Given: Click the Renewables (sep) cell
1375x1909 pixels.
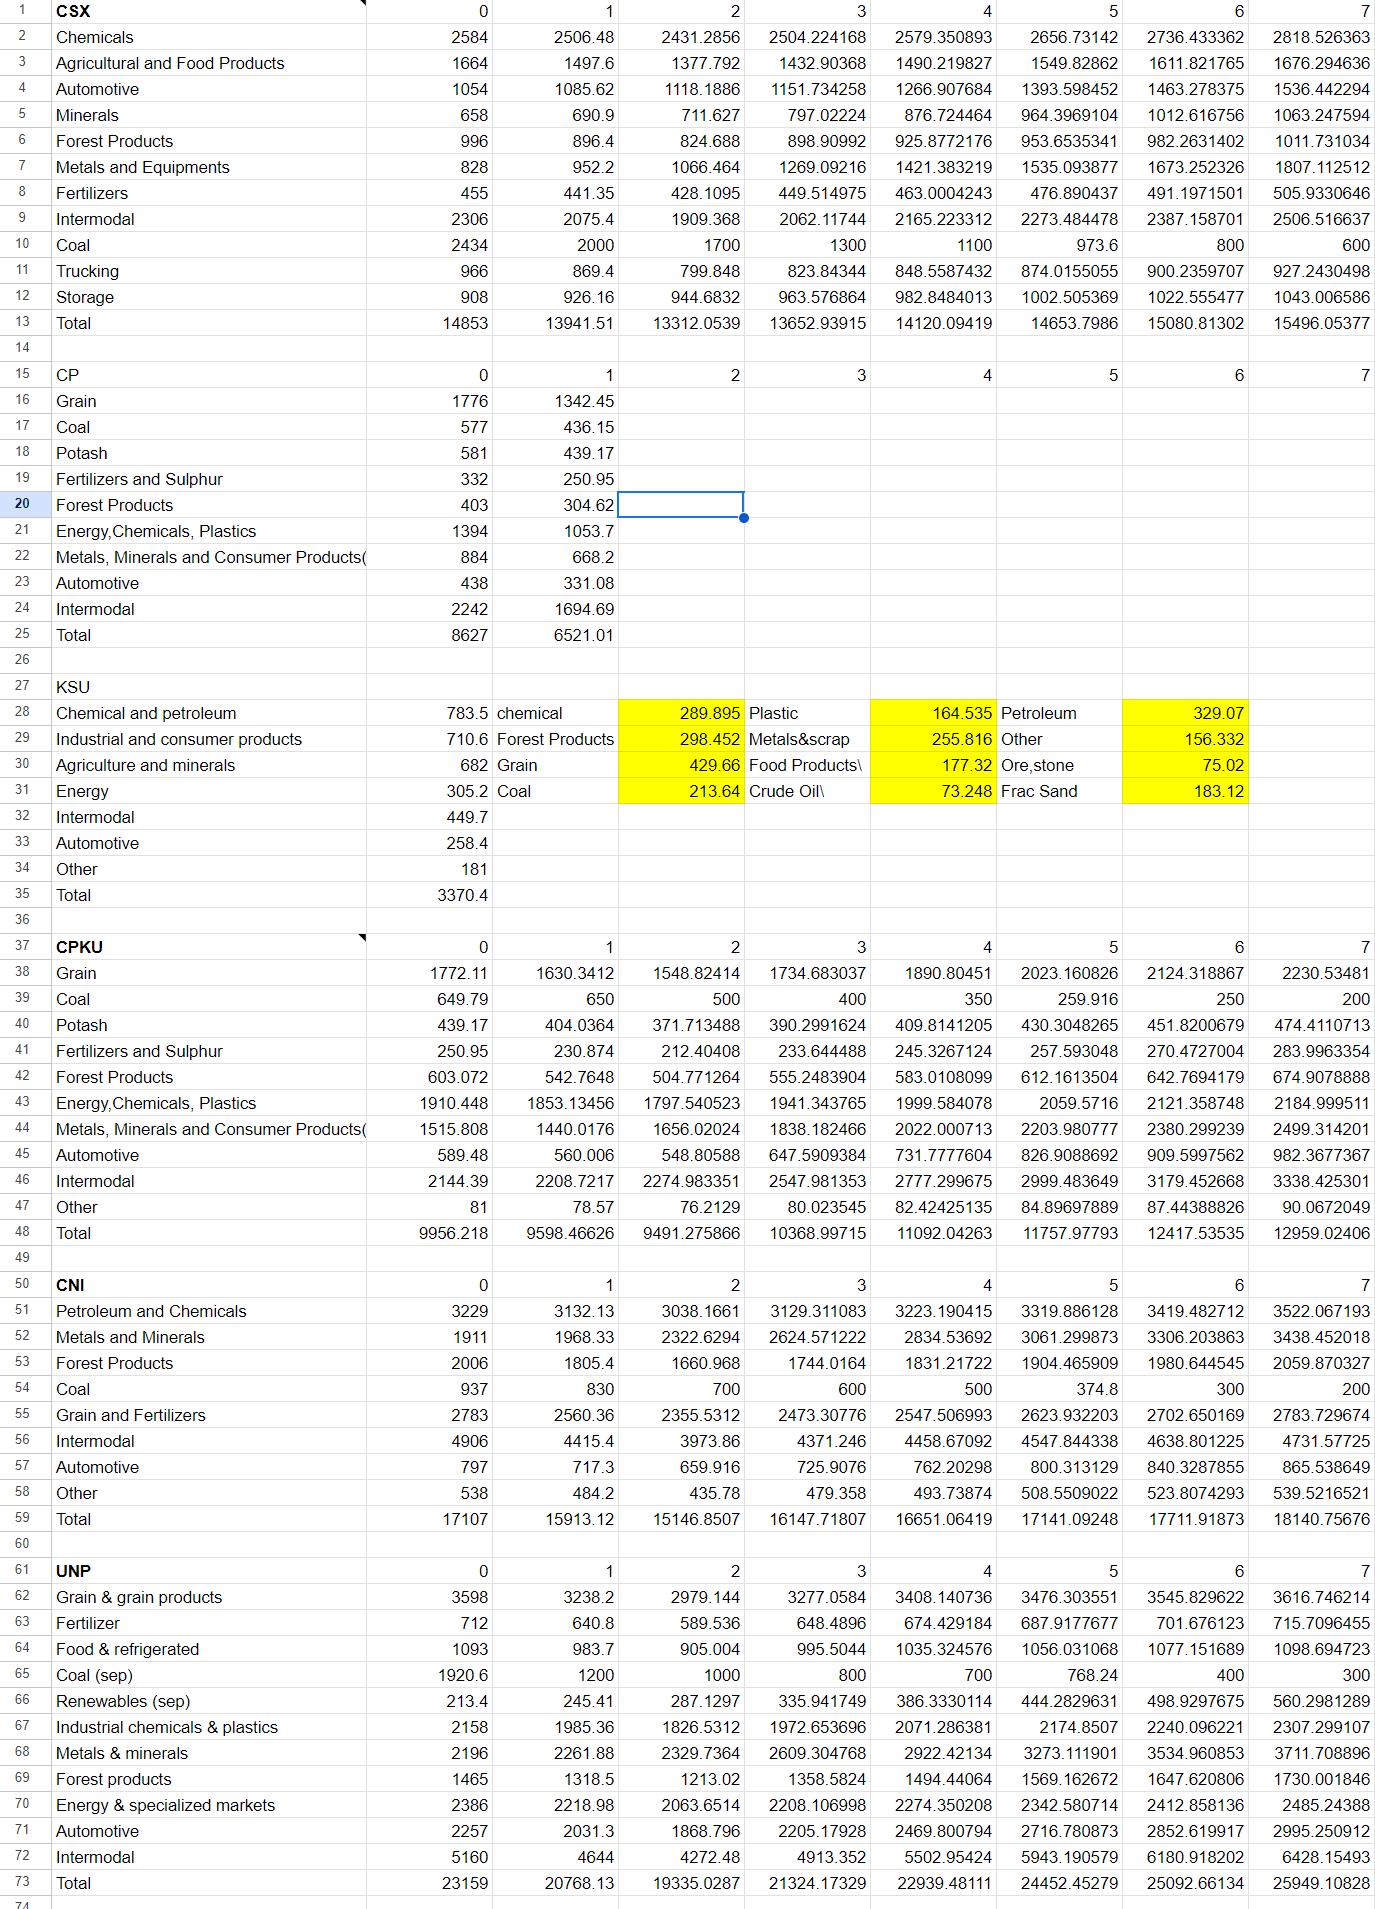Looking at the screenshot, I should (x=208, y=1701).
